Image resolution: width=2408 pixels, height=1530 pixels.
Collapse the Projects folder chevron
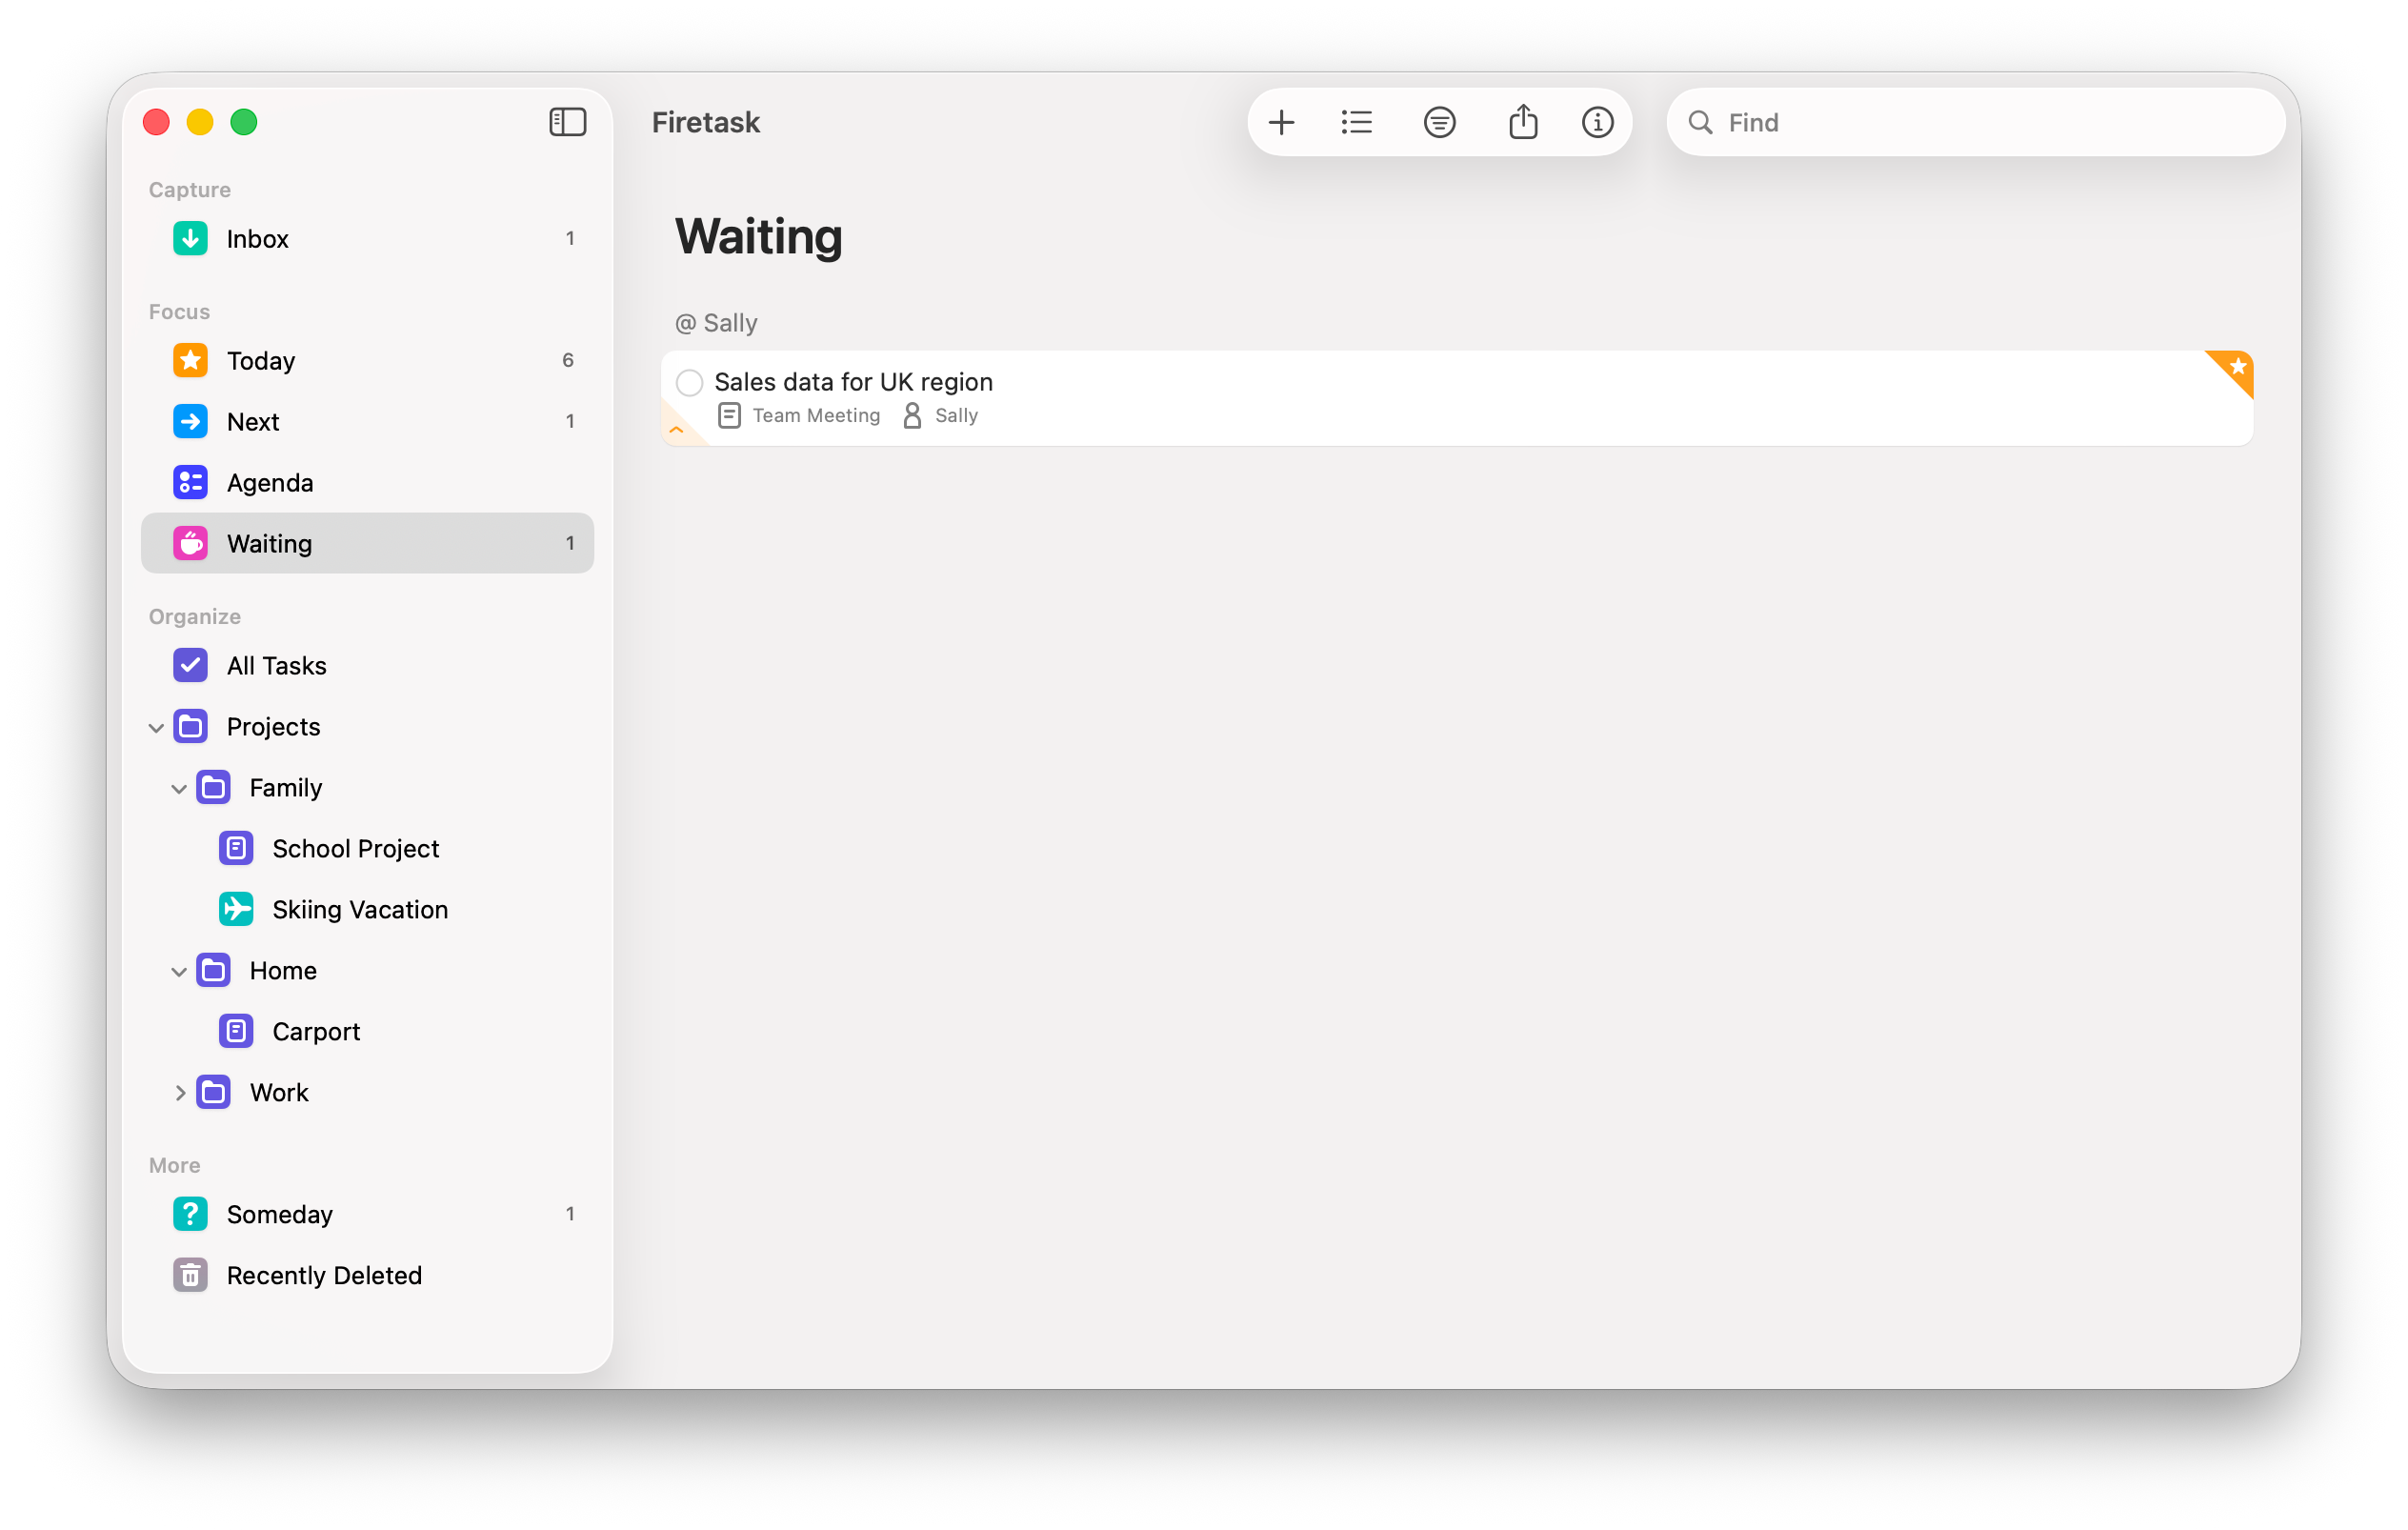coord(156,728)
